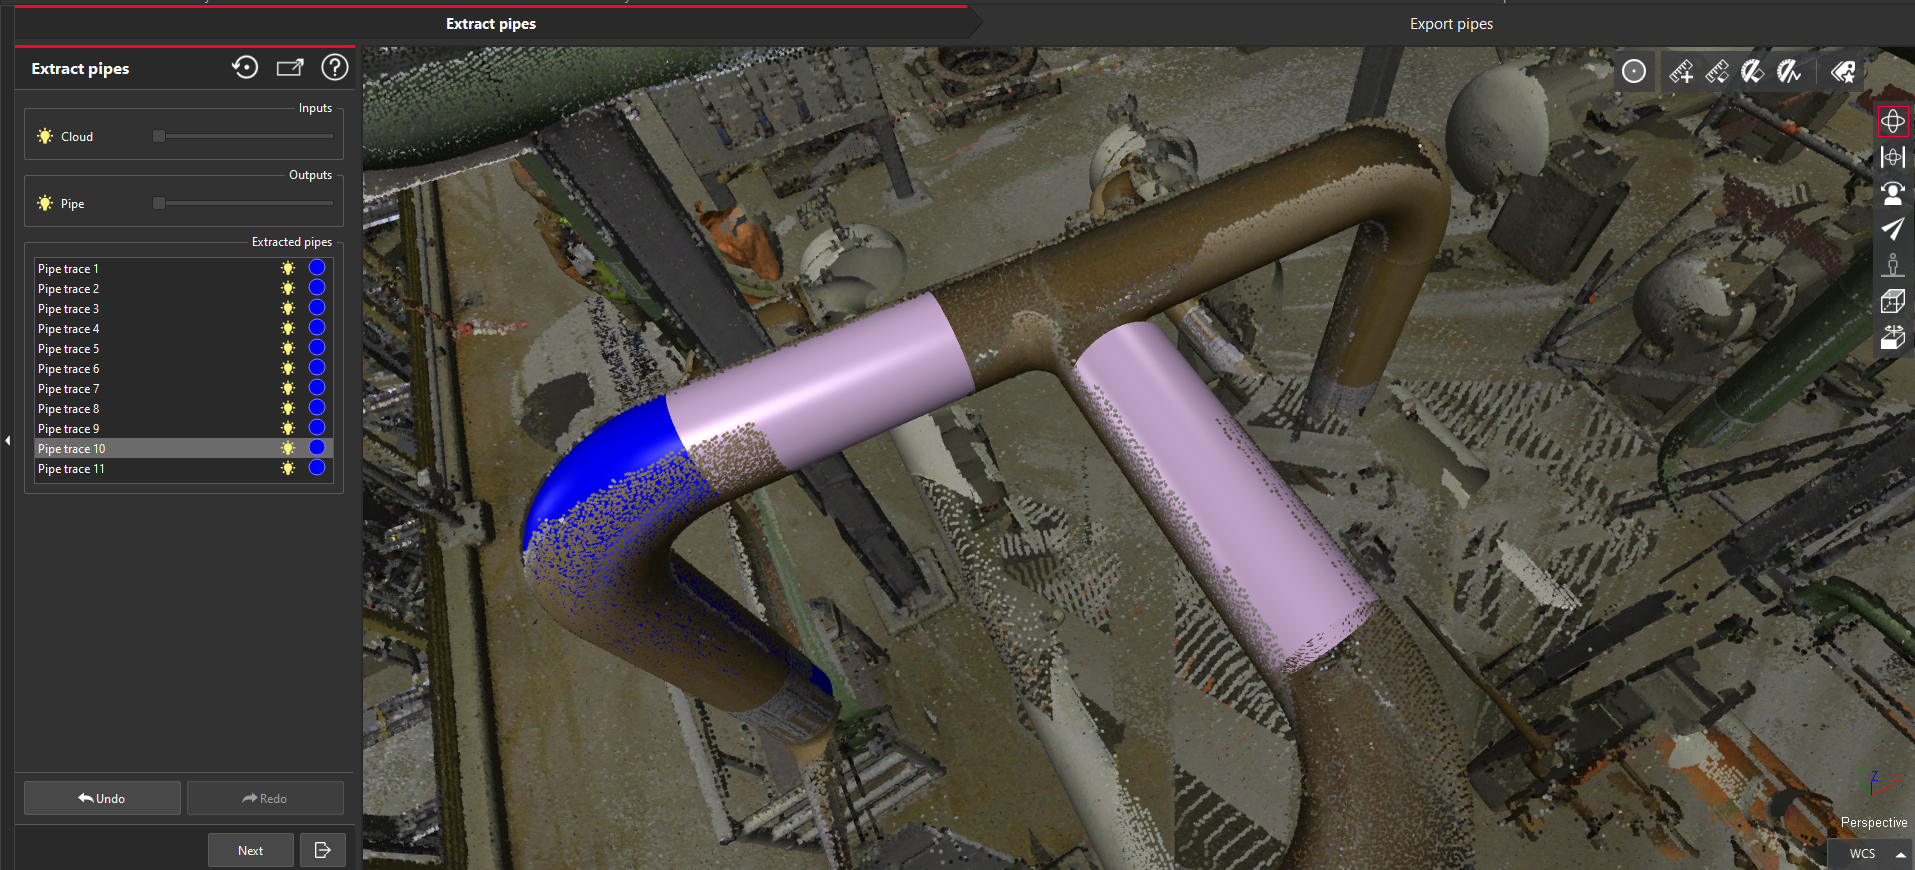Toggle the Cloud visibility light bulb
The height and width of the screenshot is (870, 1915).
point(45,136)
